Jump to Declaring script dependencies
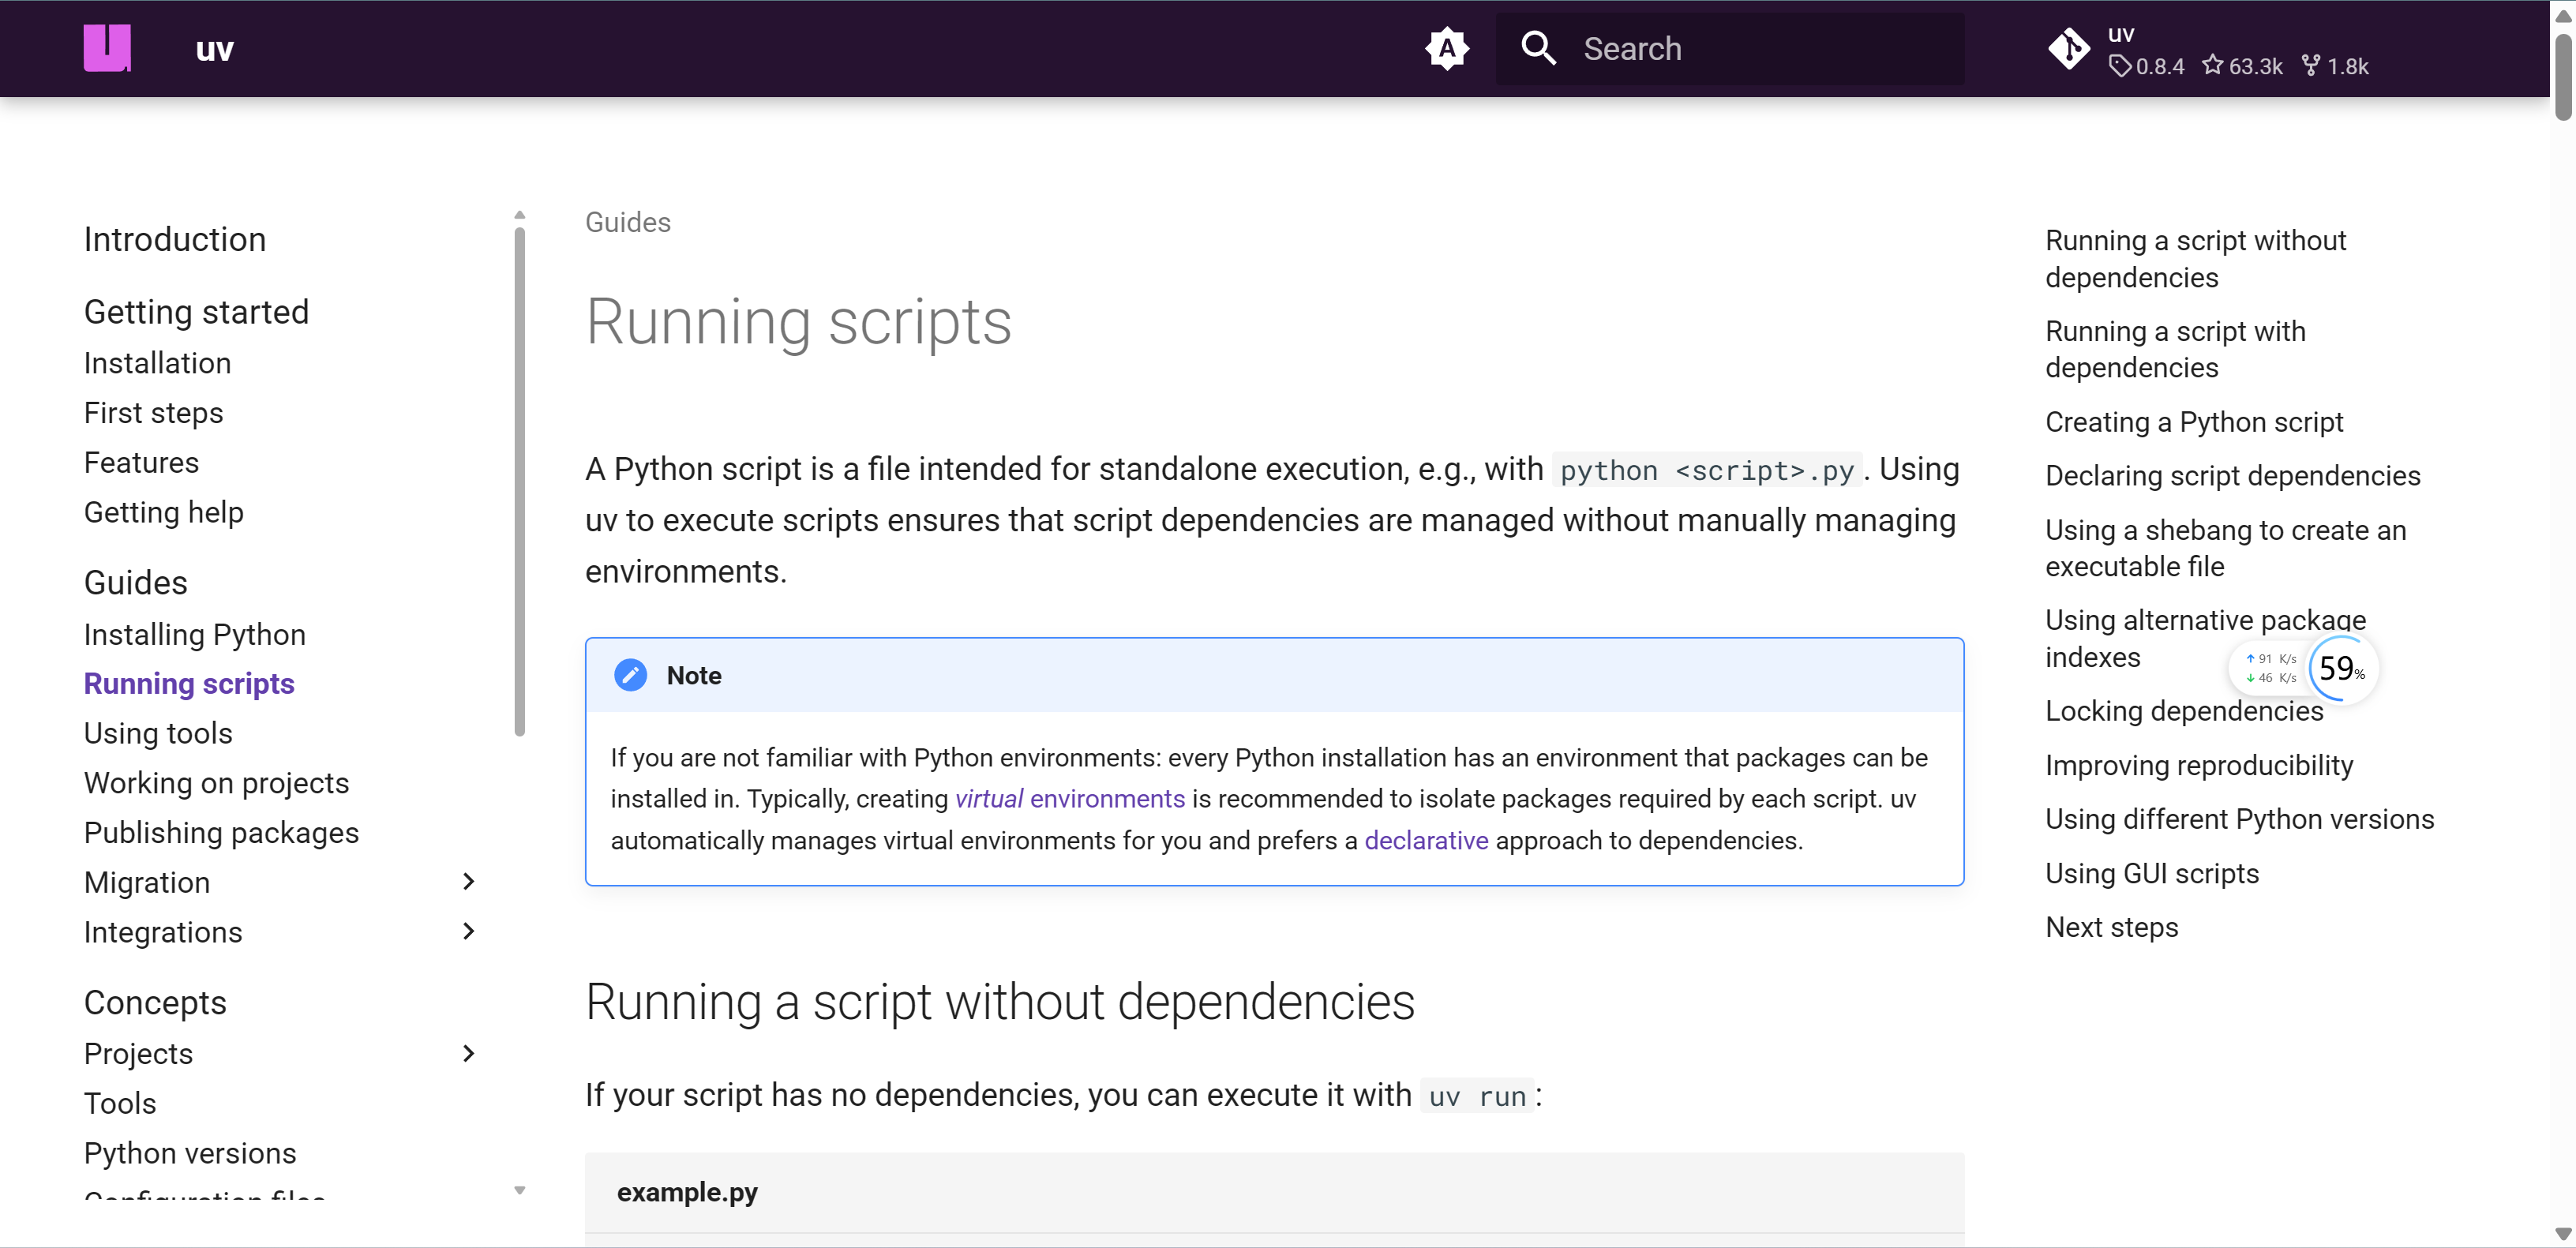Image resolution: width=2576 pixels, height=1248 pixels. (x=2232, y=476)
